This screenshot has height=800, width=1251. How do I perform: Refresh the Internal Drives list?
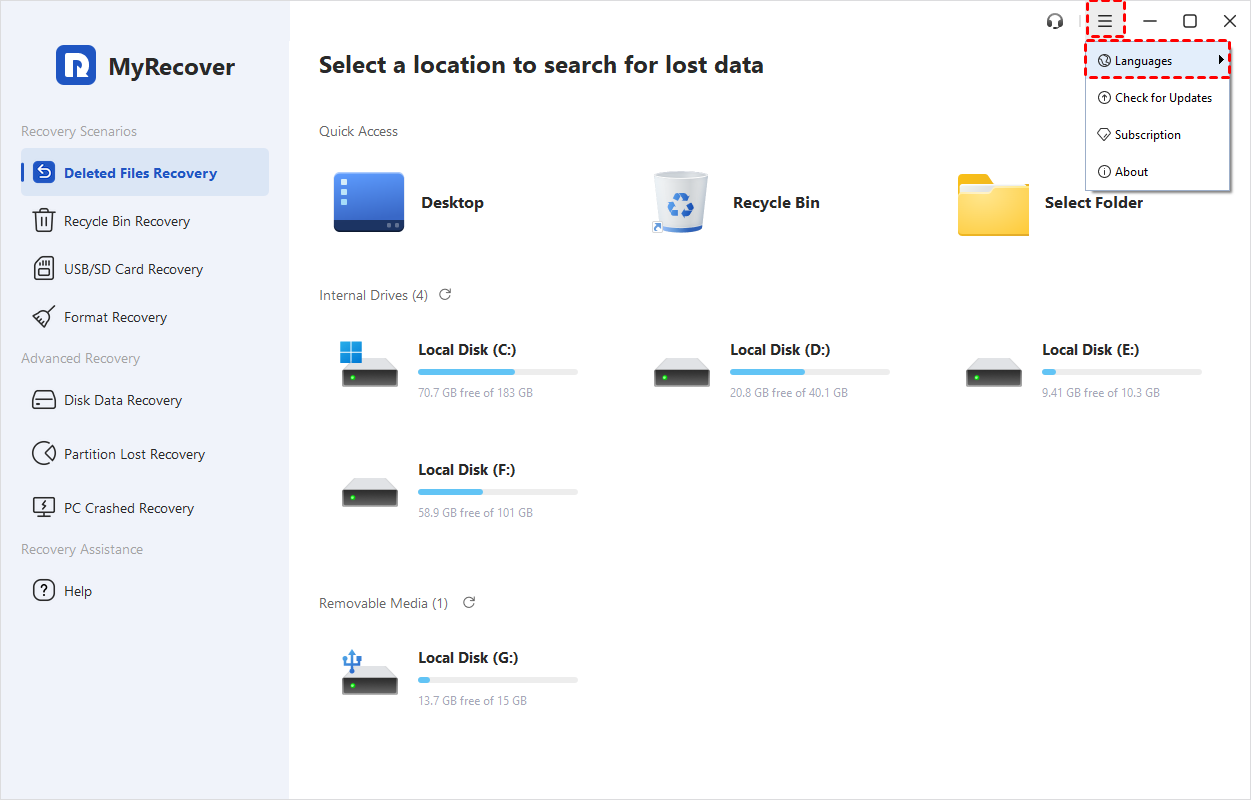(445, 295)
